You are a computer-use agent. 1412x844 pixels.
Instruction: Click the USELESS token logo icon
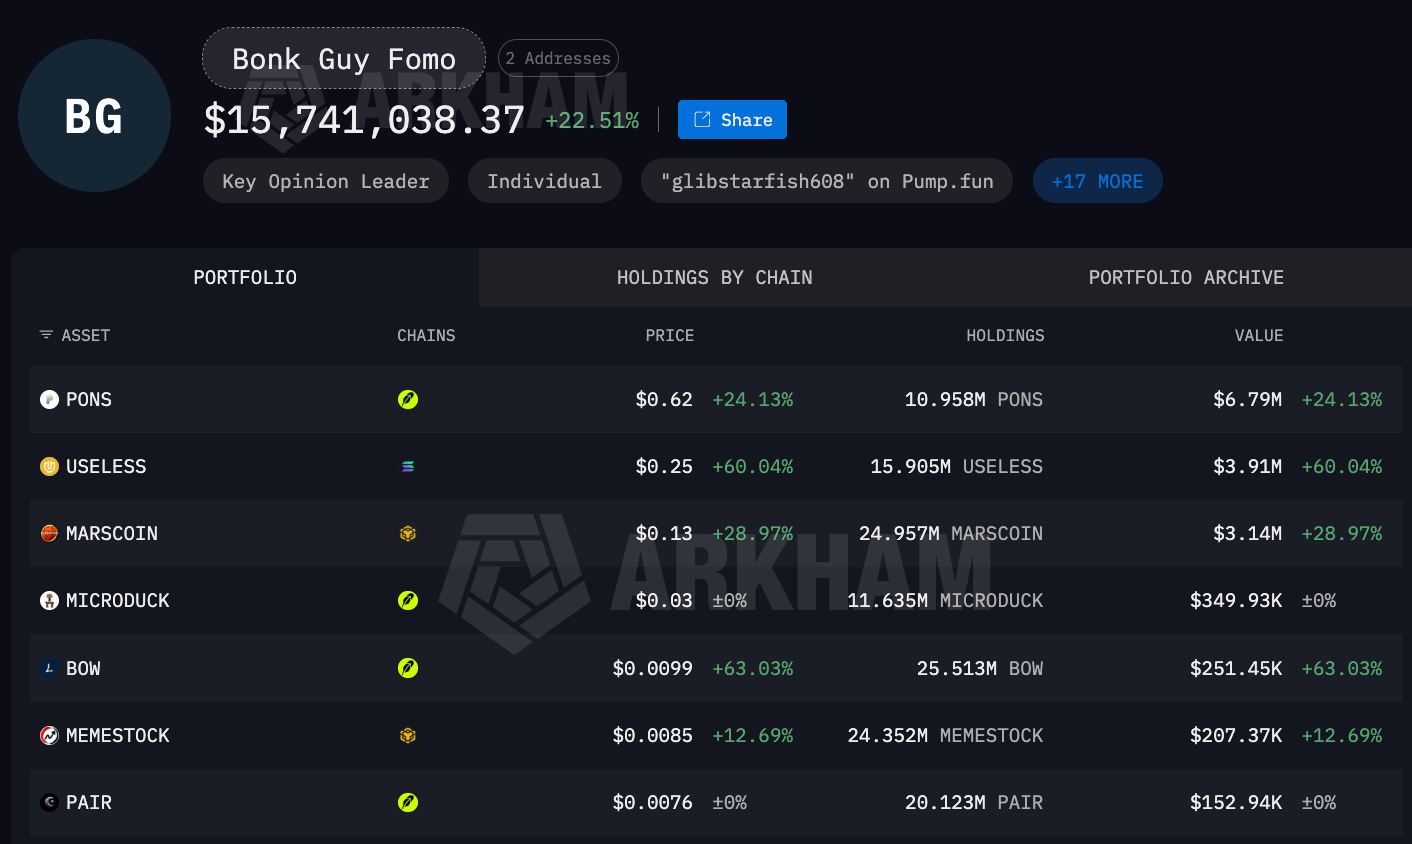49,466
